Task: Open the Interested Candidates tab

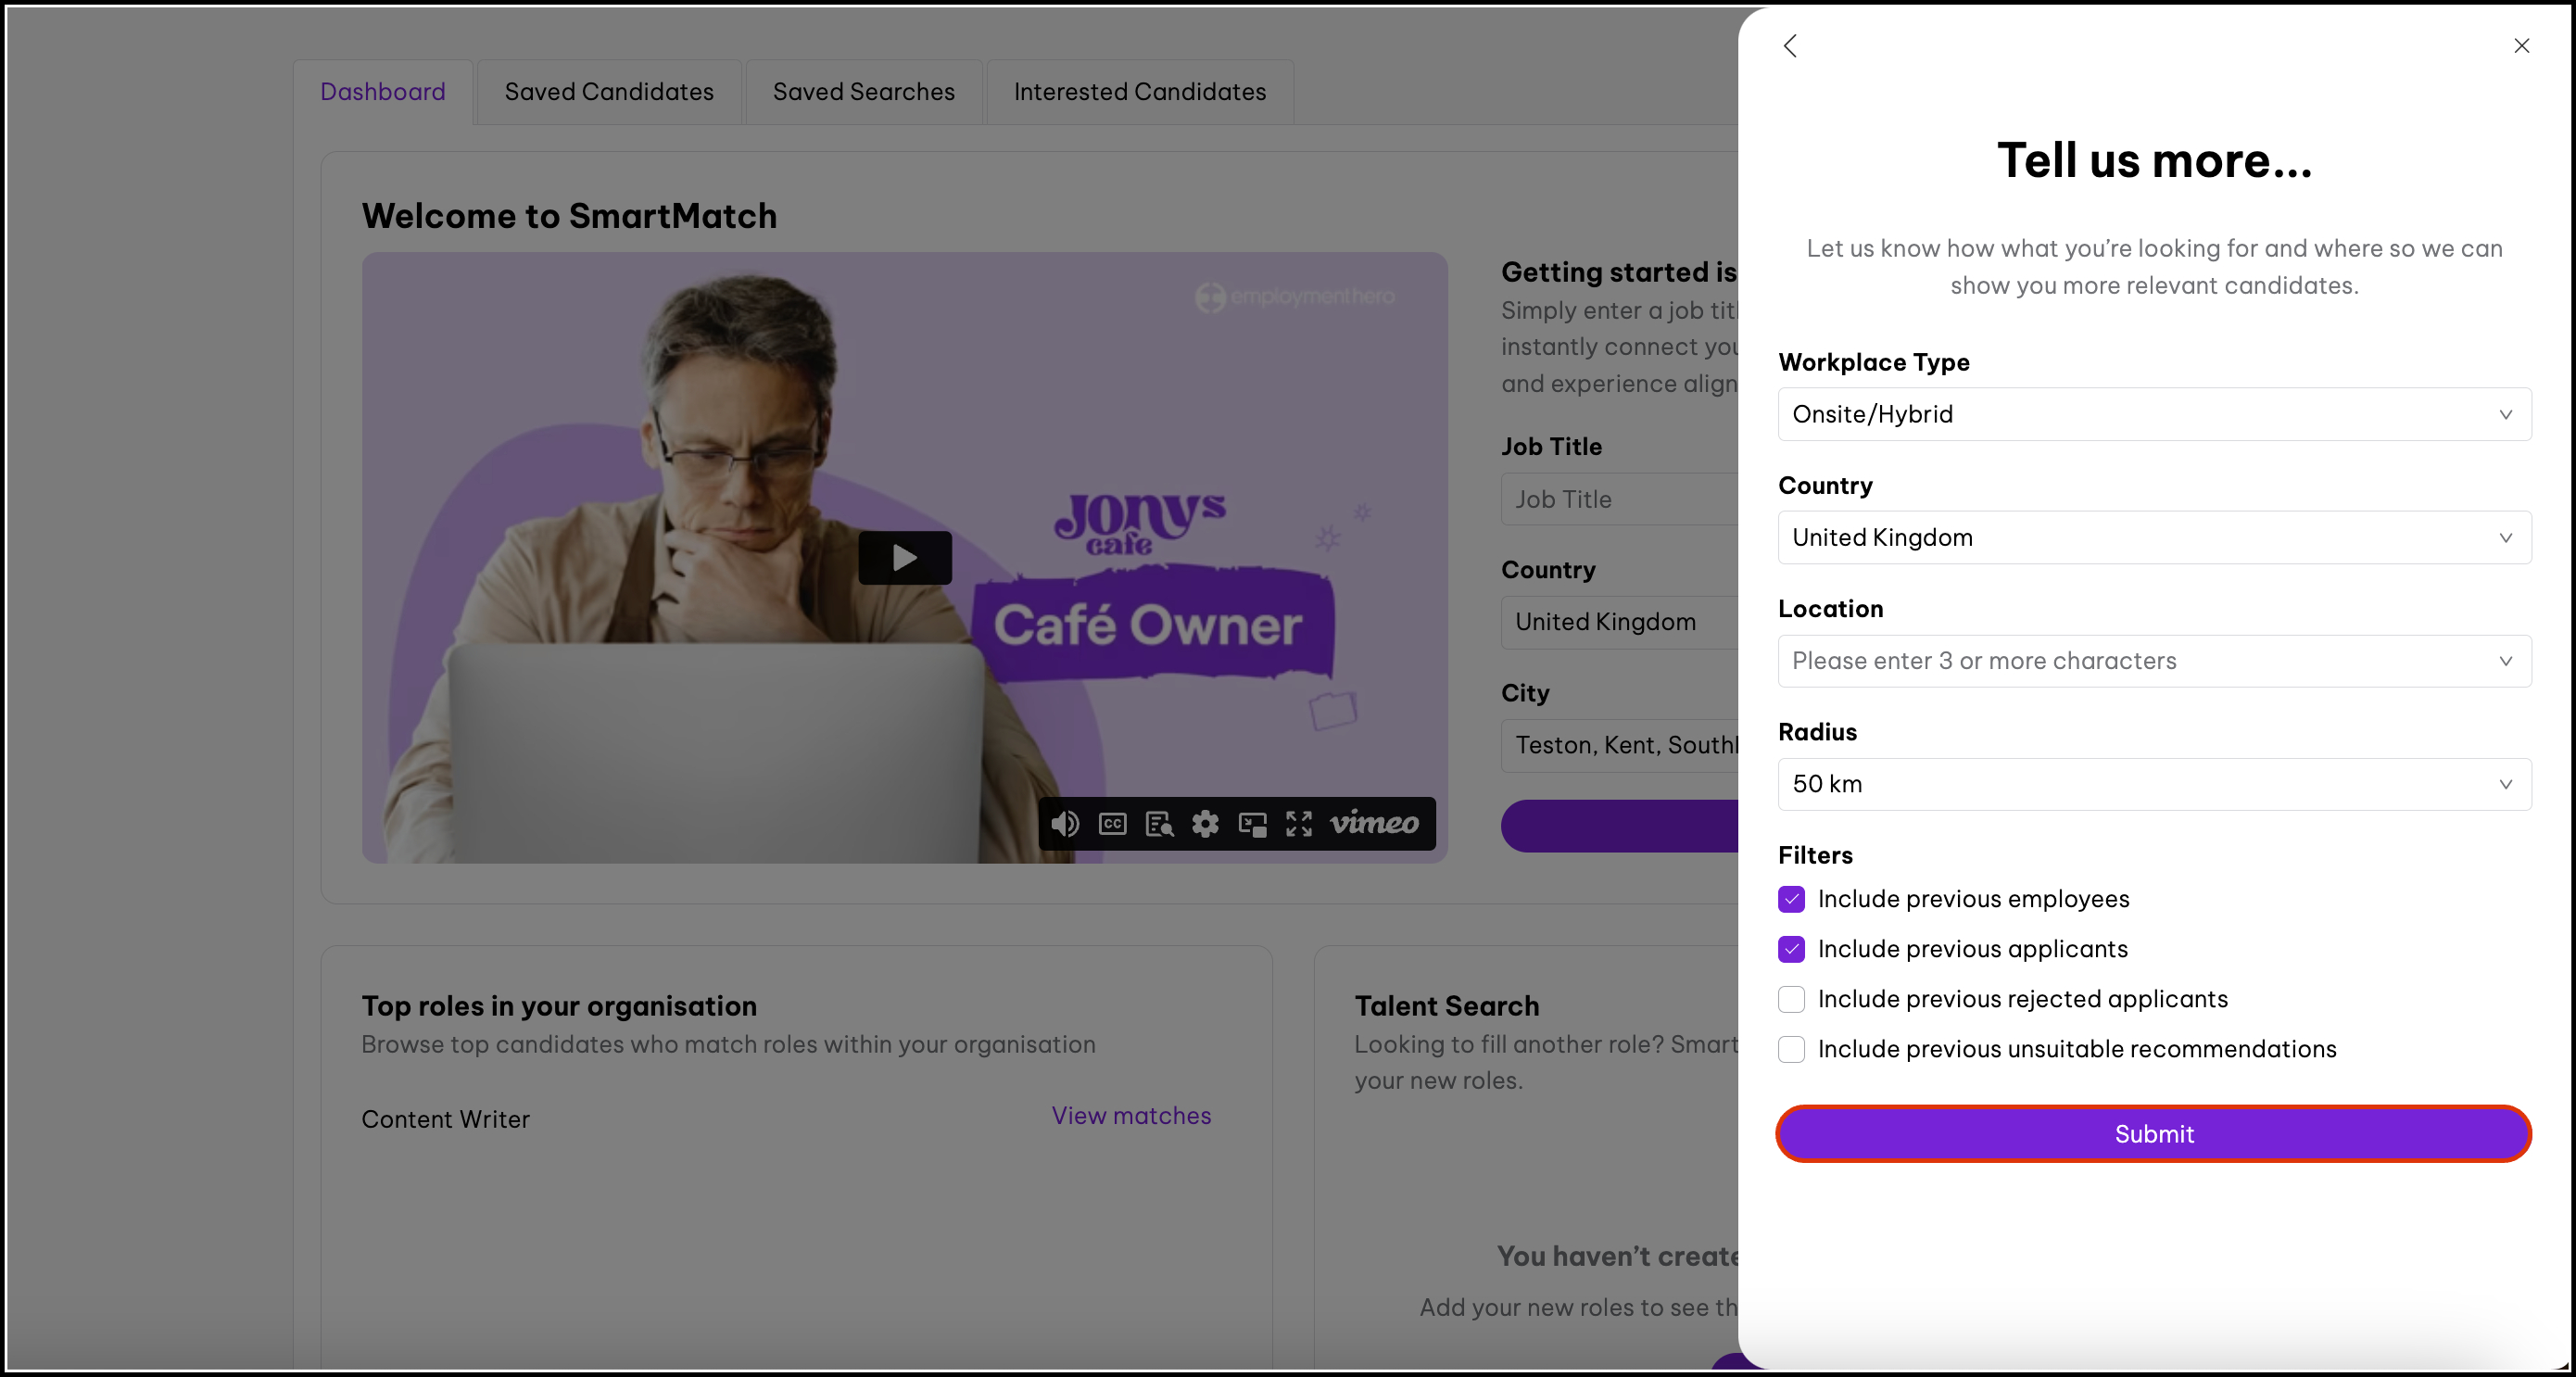Action: click(1139, 92)
